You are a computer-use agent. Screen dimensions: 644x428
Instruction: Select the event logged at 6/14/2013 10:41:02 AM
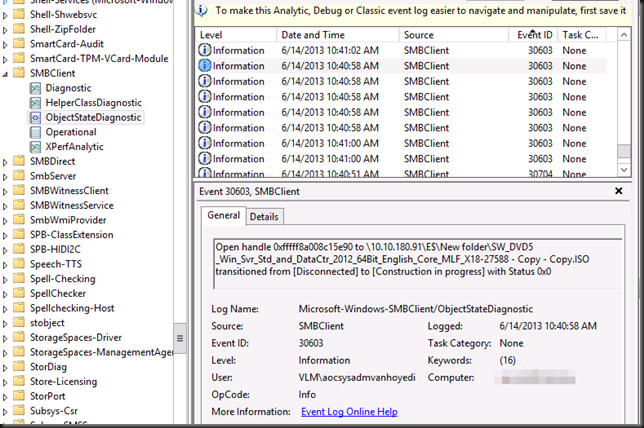[401, 50]
